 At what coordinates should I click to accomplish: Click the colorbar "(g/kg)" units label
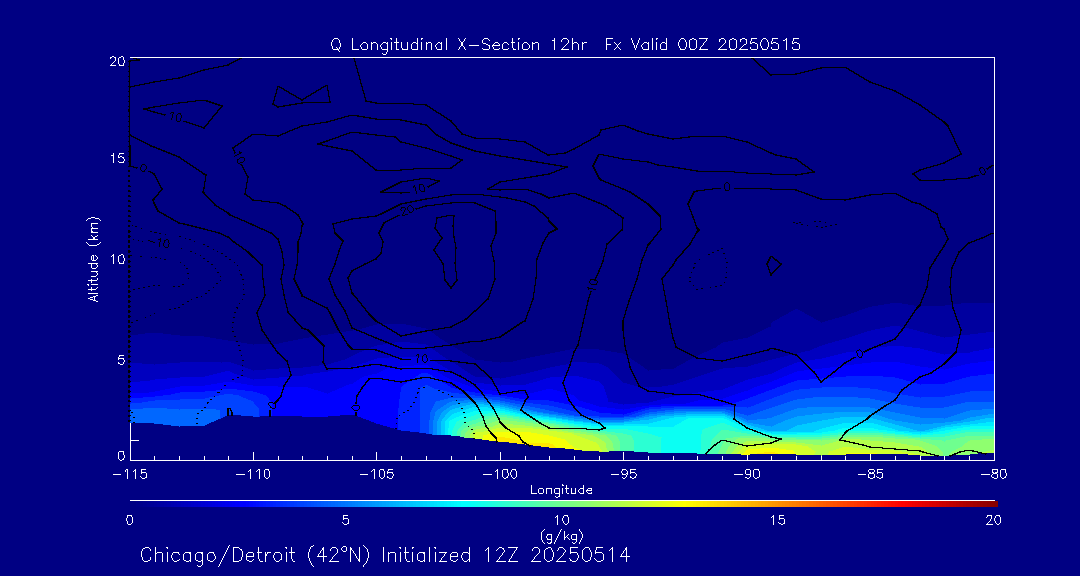[x=561, y=535]
